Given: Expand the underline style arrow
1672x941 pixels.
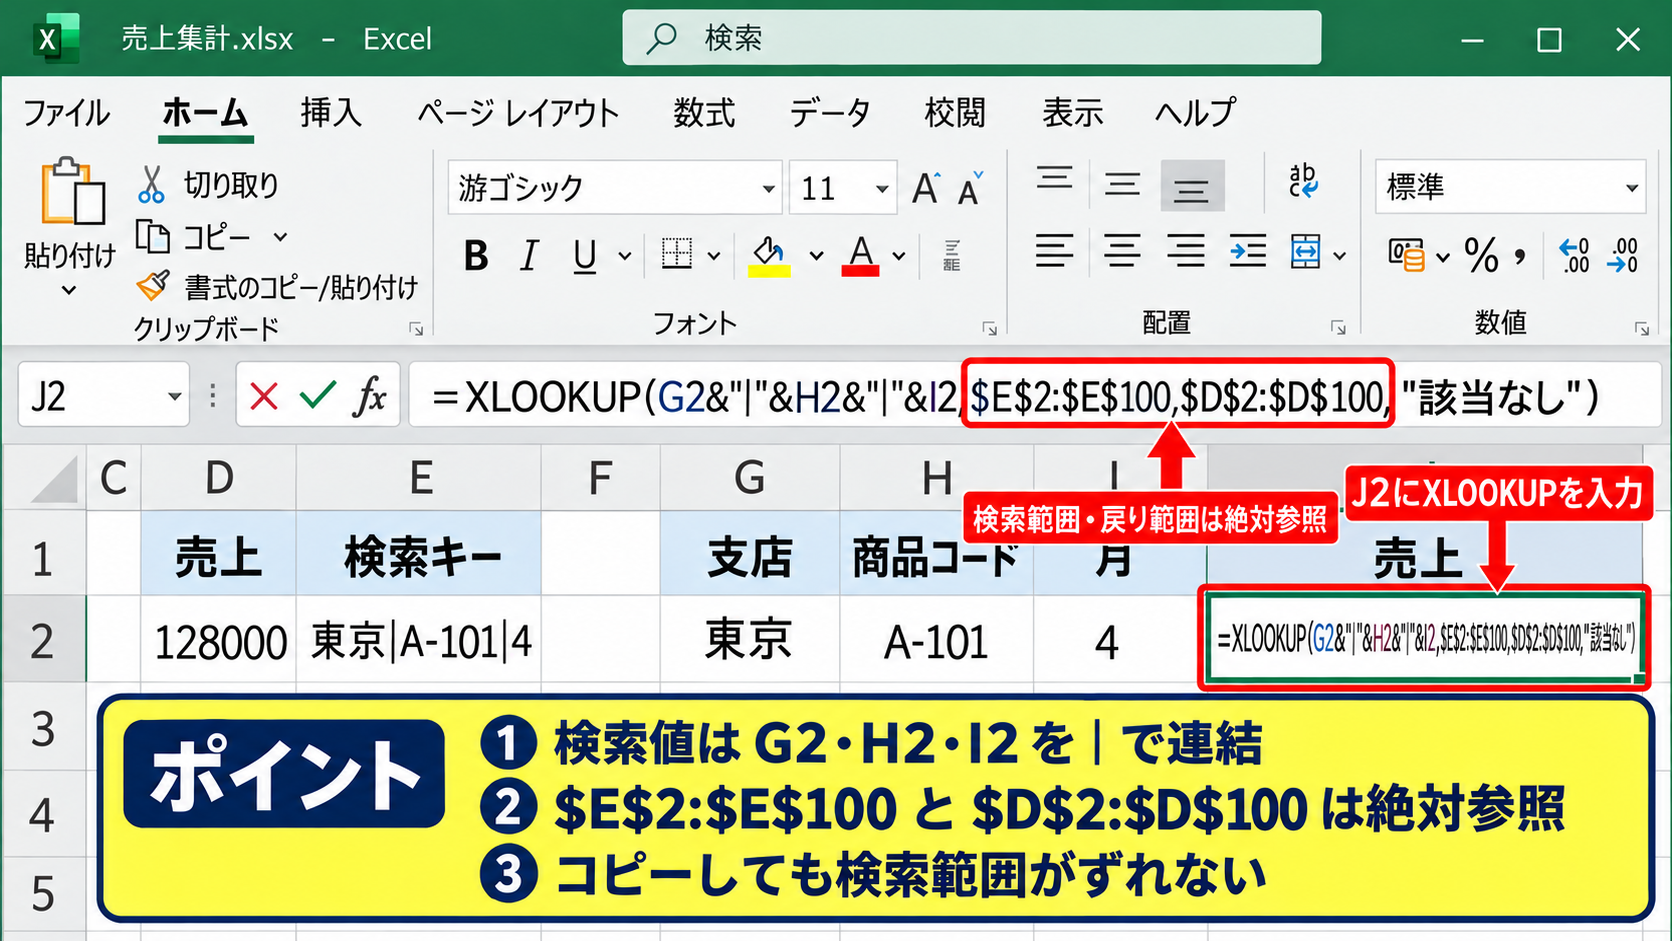Looking at the screenshot, I should point(625,257).
